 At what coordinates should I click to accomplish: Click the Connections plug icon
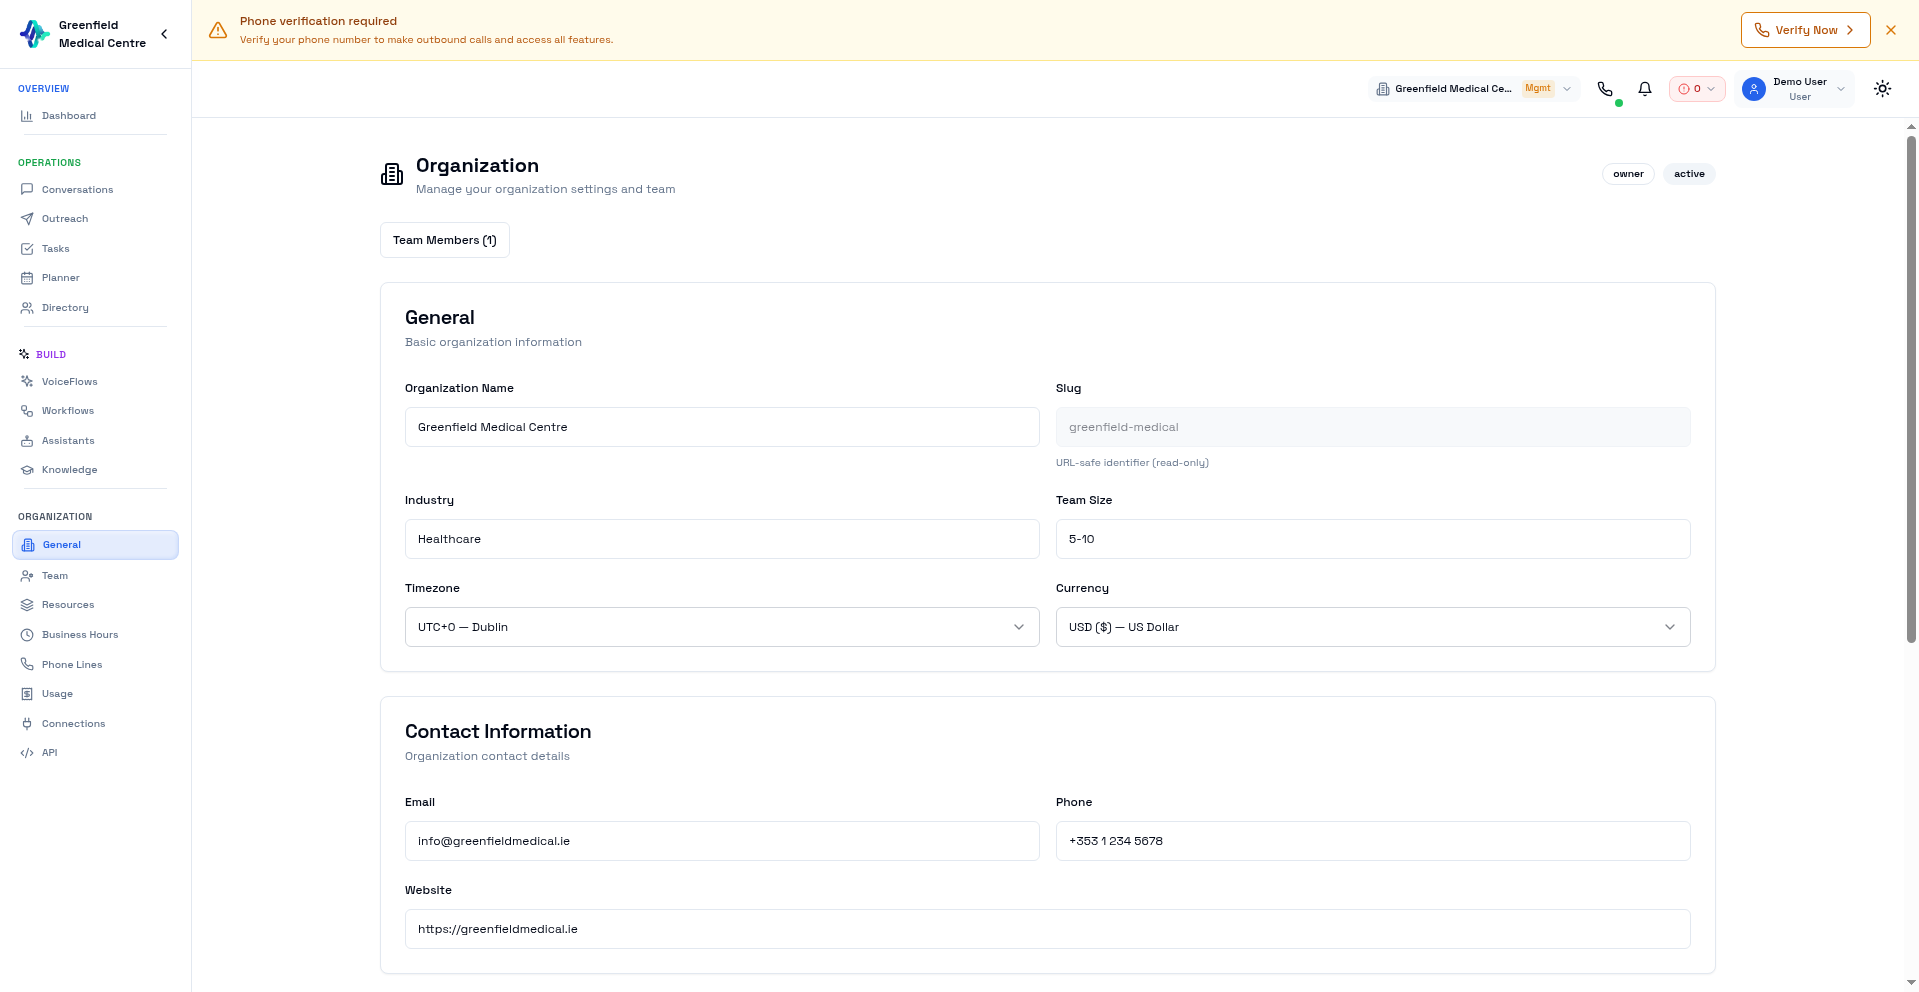[x=27, y=724]
